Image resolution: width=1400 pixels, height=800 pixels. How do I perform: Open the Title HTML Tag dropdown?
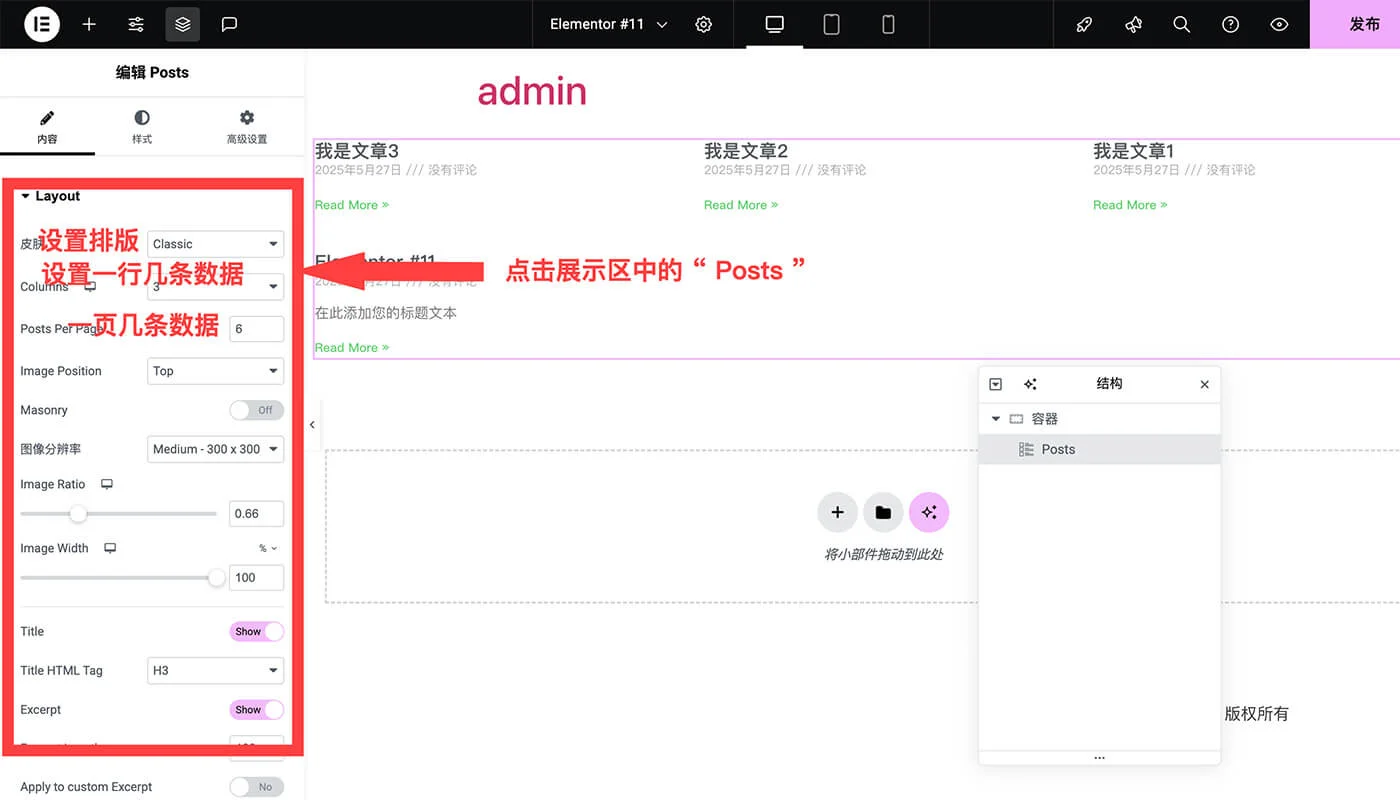pos(215,670)
